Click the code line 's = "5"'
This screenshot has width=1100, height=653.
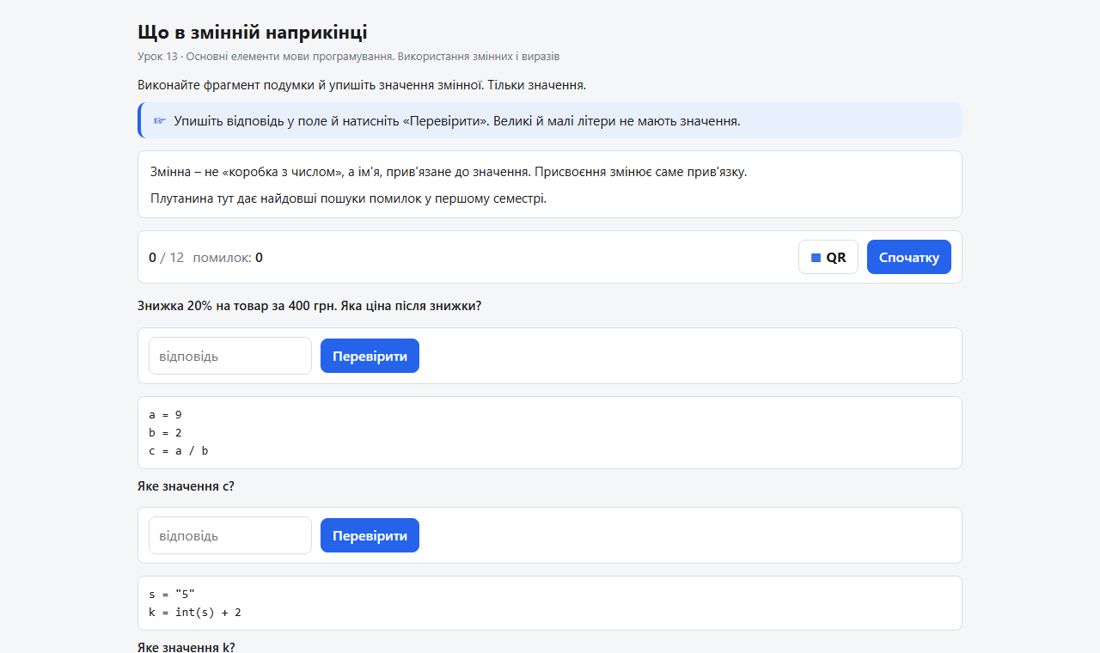coord(171,594)
